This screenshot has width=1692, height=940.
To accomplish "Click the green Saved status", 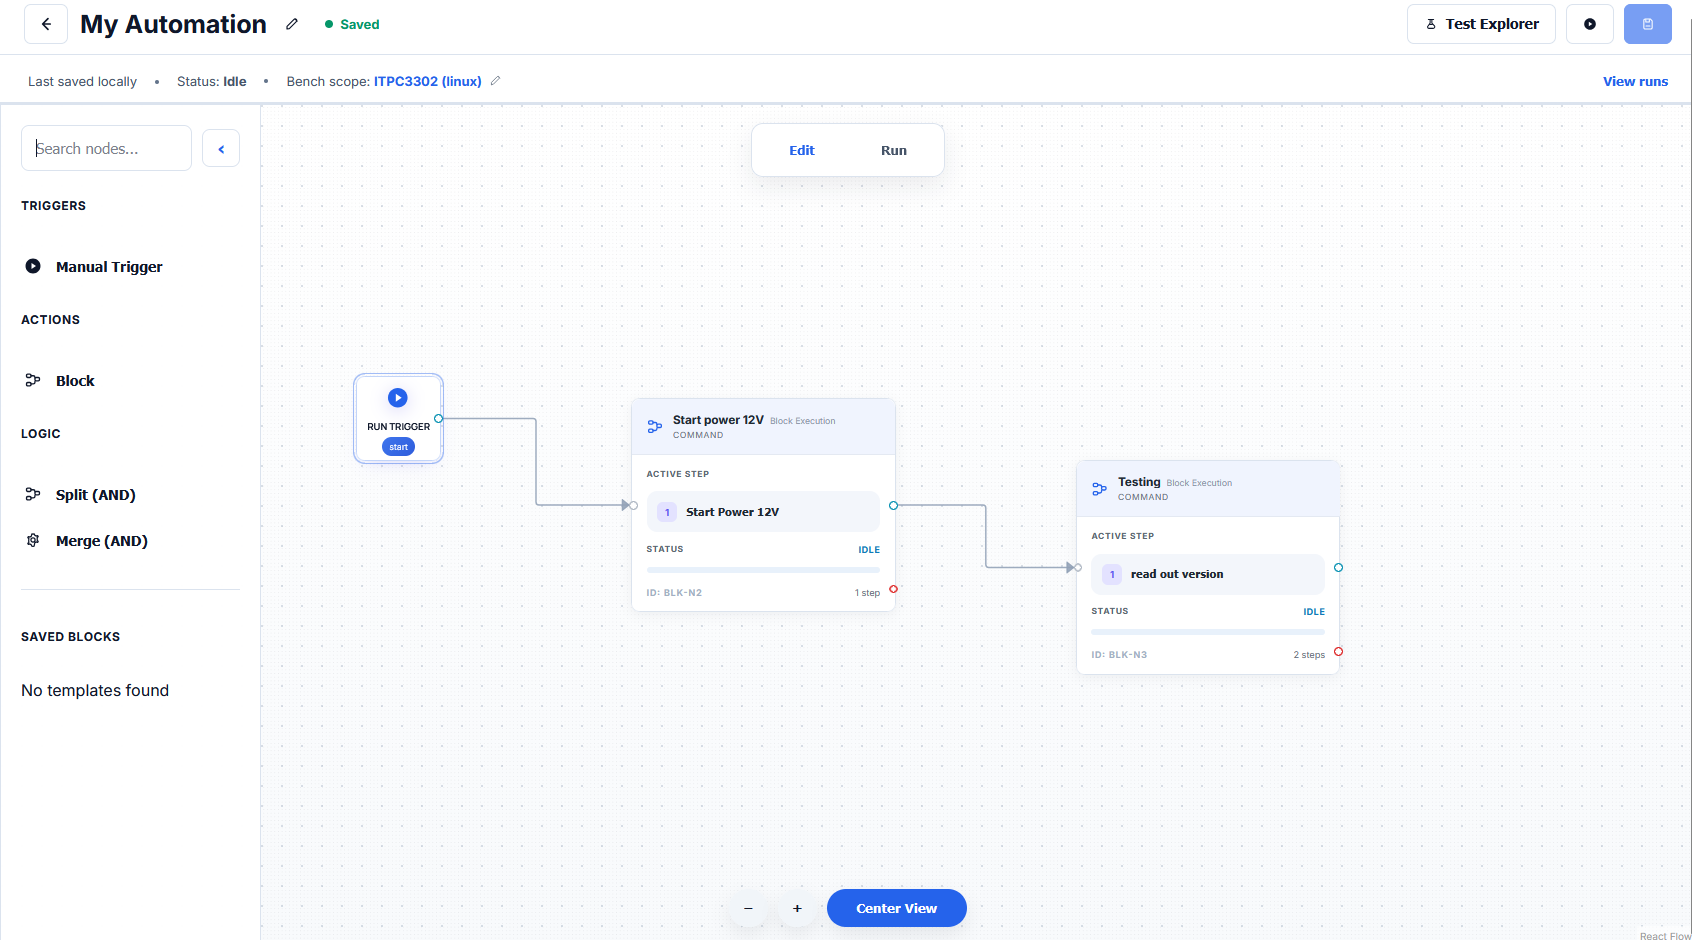I will [352, 24].
